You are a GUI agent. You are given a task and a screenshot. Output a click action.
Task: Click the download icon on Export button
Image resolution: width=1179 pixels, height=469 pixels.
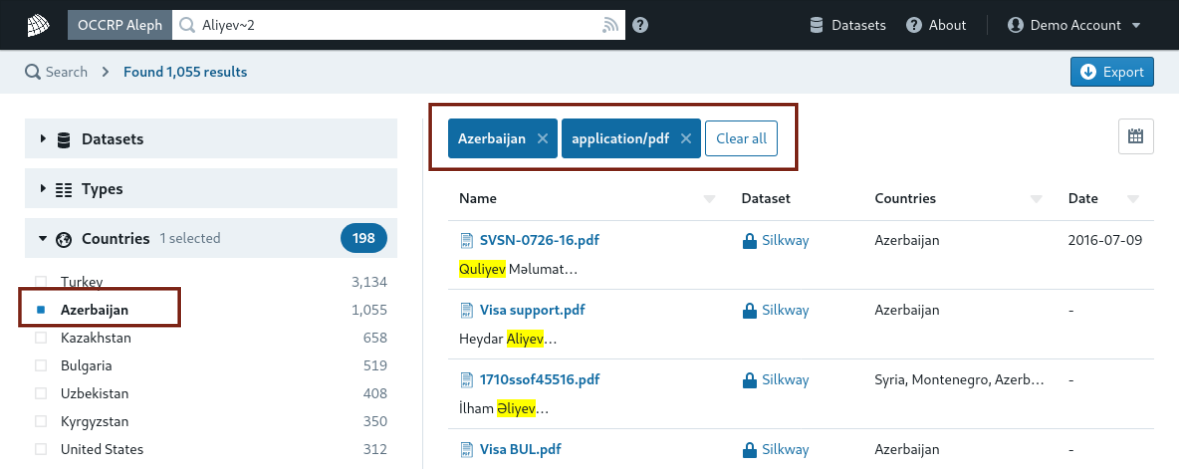[x=1087, y=72]
